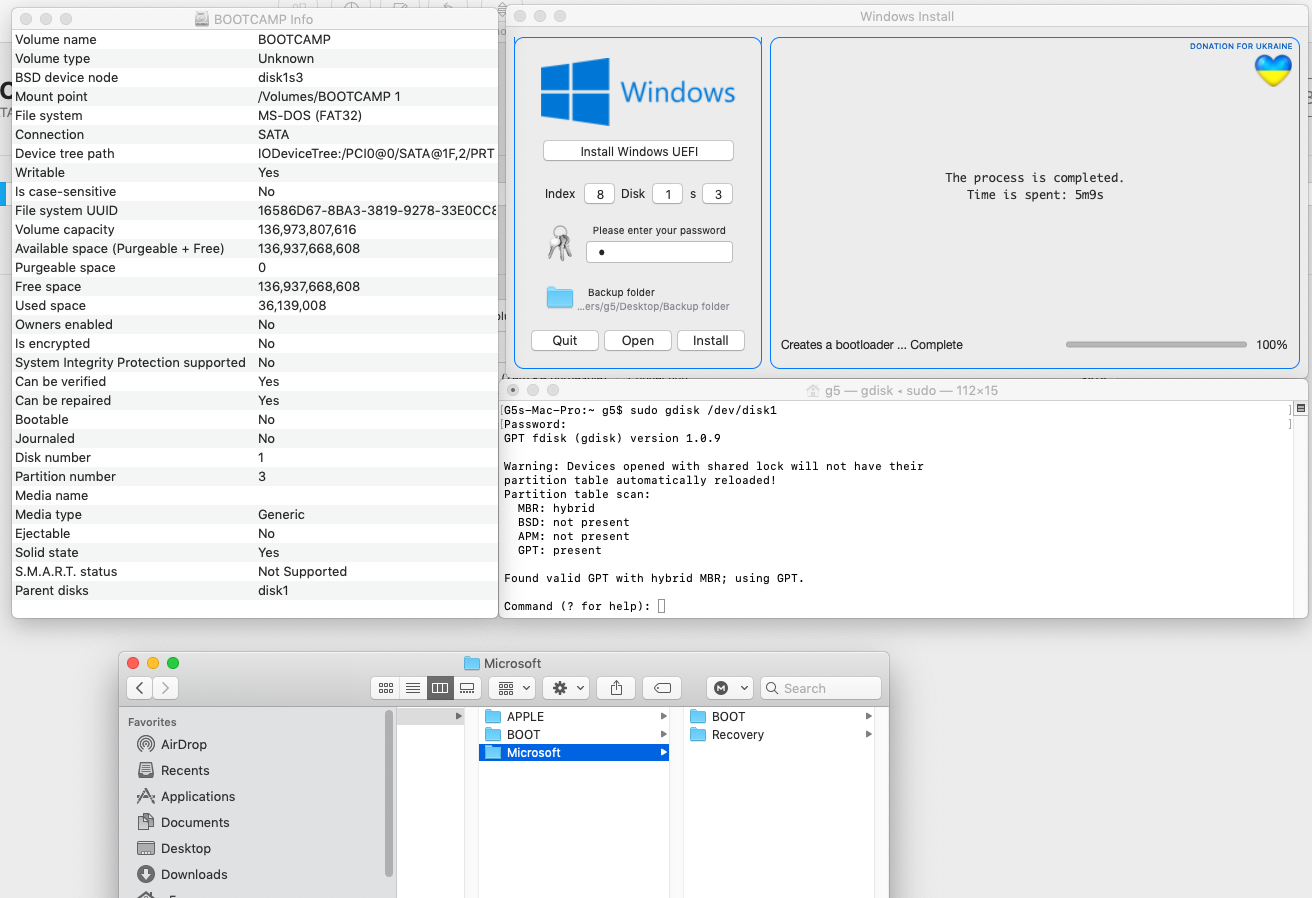
Task: Click the Index field showing 8
Action: (599, 194)
